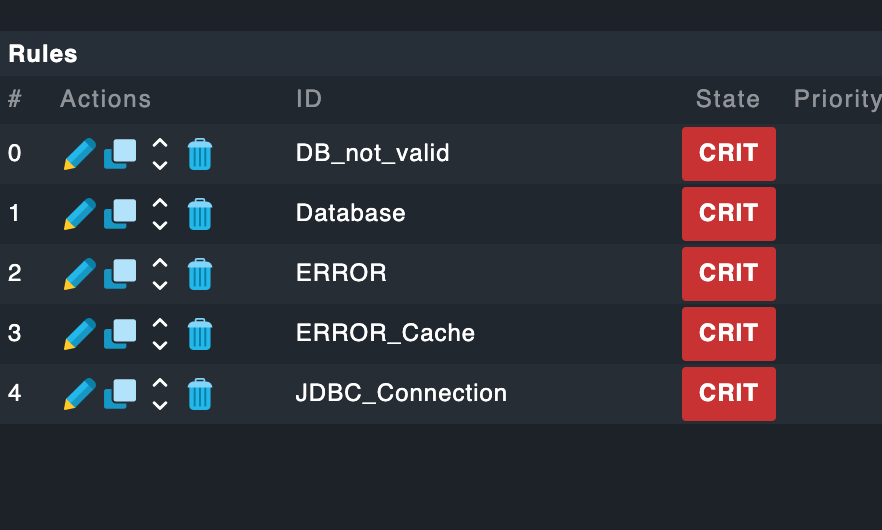Screen dimensions: 882x530
Task: Duplicate the Database rule
Action: [120, 214]
